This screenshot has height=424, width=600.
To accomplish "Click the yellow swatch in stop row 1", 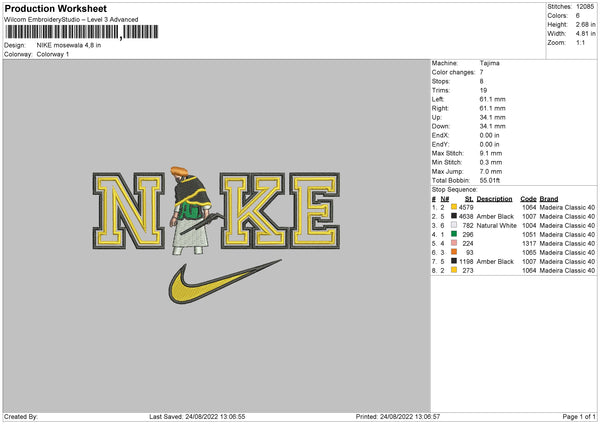I will (x=454, y=207).
